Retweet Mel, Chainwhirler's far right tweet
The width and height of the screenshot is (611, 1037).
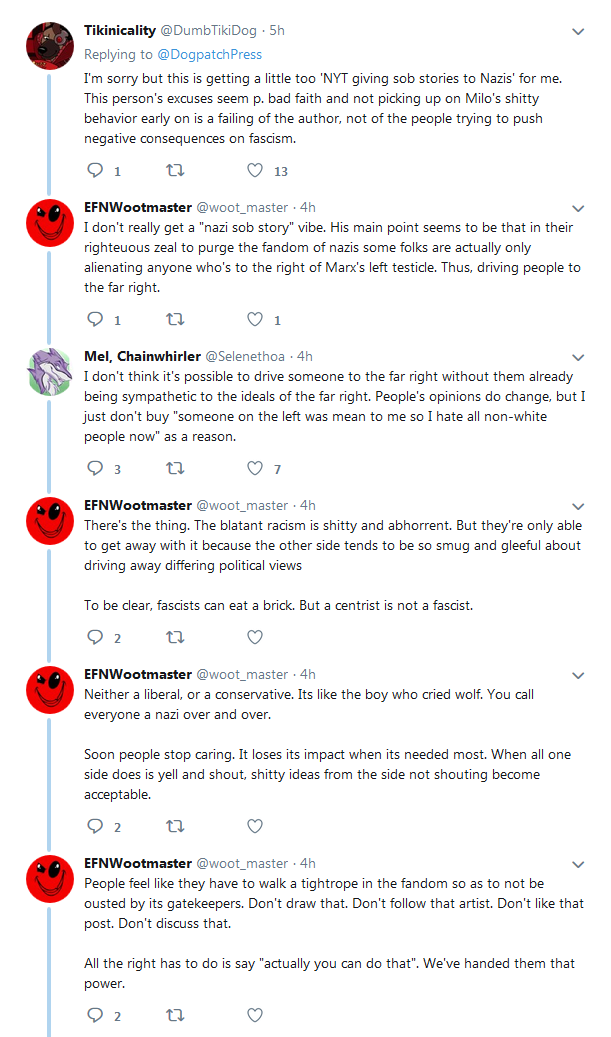[175, 468]
